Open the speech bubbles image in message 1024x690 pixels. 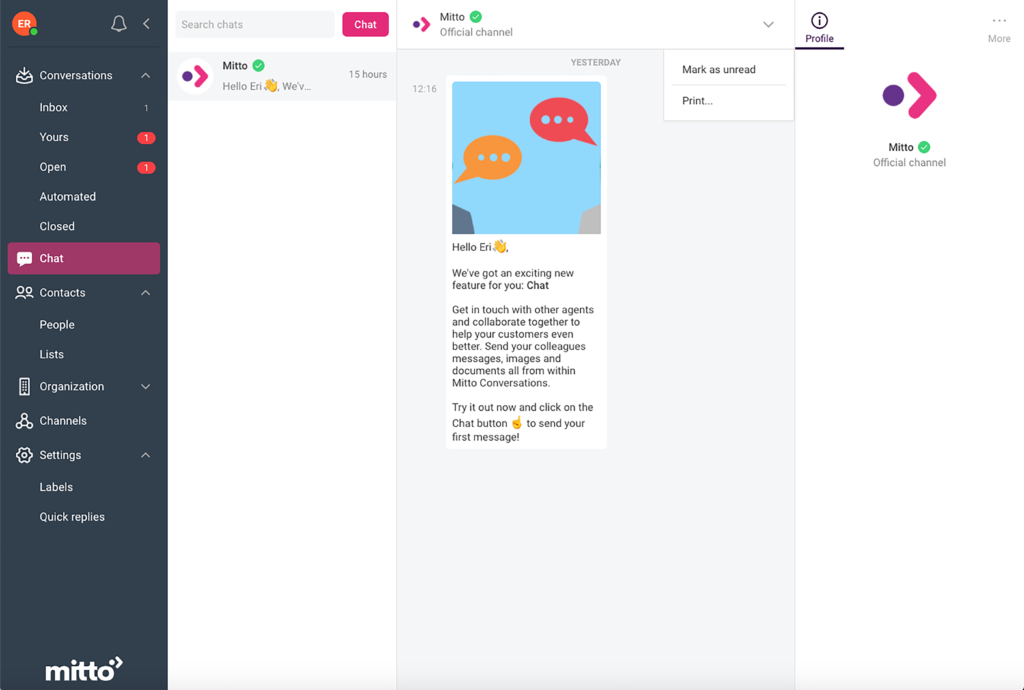click(526, 157)
